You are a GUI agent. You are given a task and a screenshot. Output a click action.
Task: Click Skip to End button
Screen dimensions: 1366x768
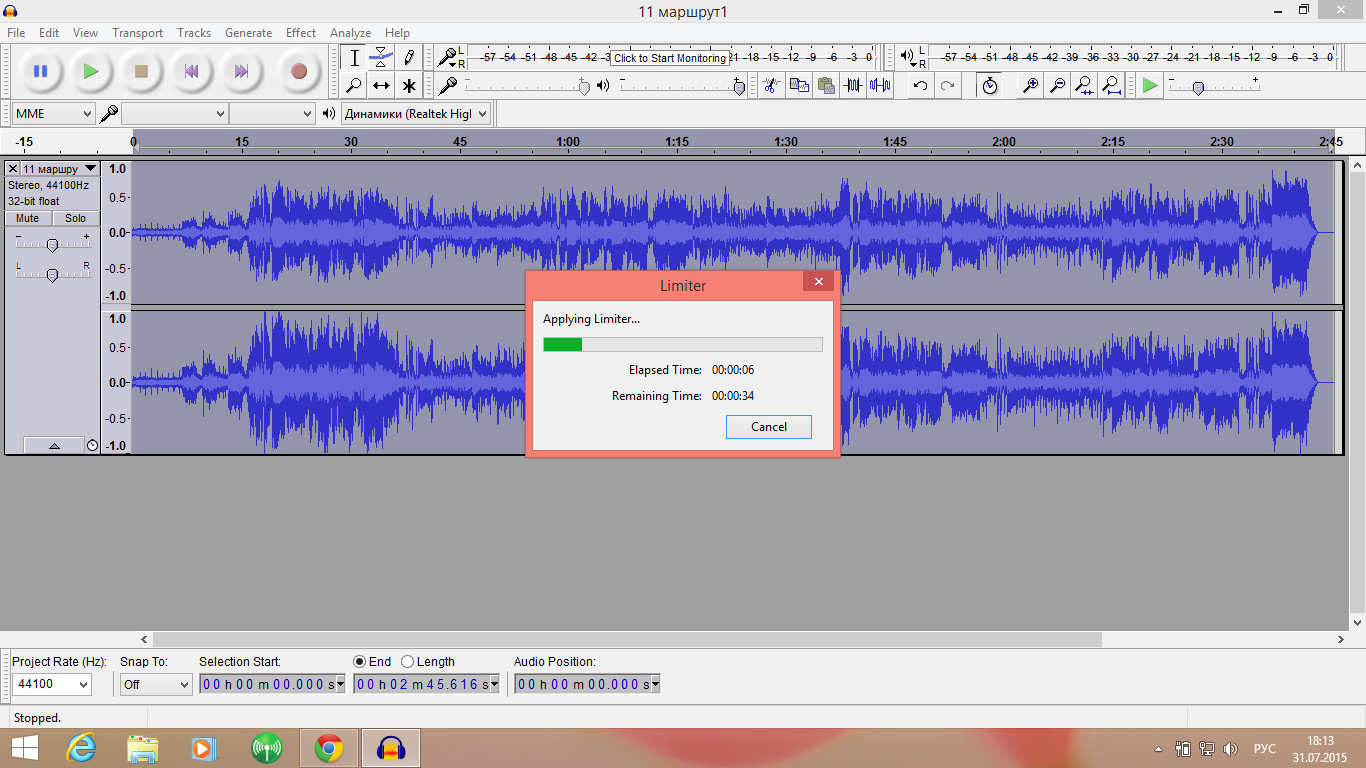click(x=241, y=71)
